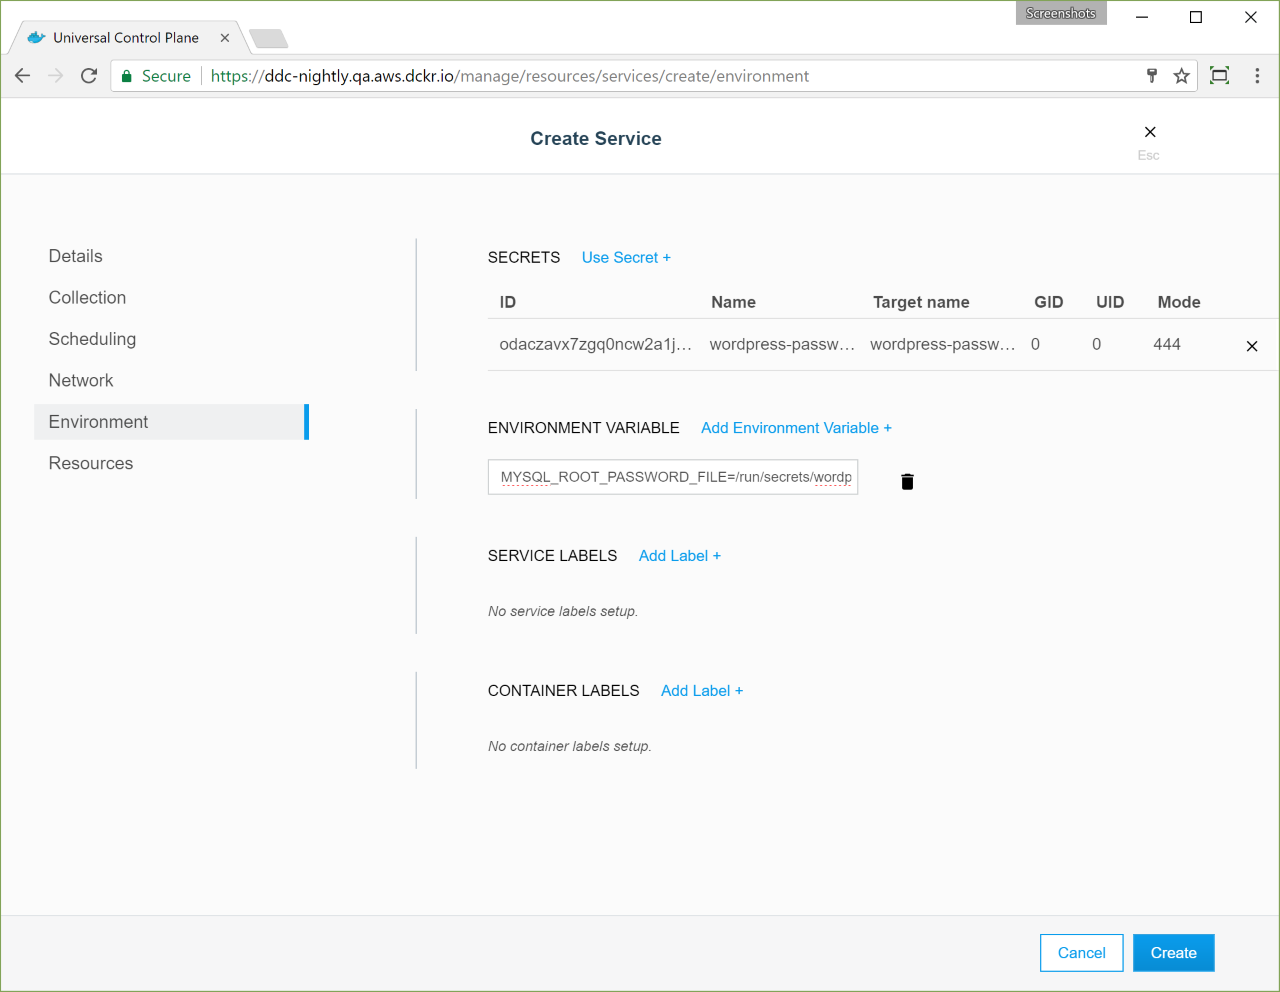Delete the MYSQL_ROOT_PASSWORD_FILE environment variable via trash icon
The image size is (1280, 992).
pos(907,482)
